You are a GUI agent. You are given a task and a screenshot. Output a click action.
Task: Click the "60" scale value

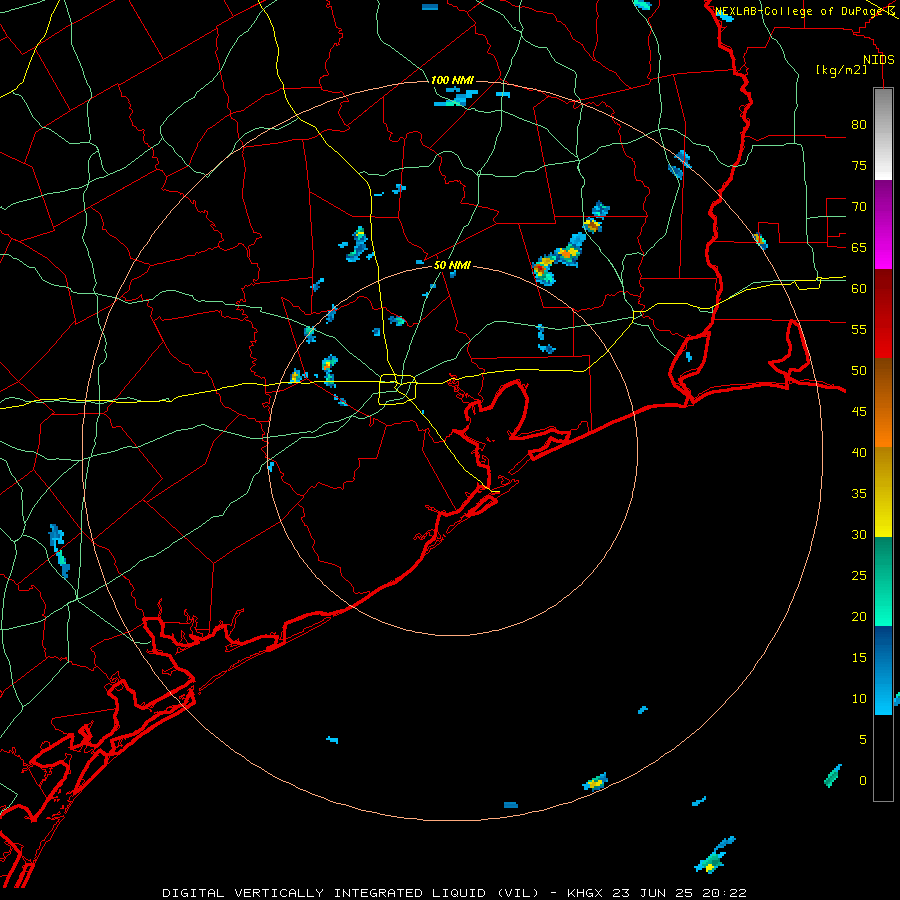pos(859,289)
